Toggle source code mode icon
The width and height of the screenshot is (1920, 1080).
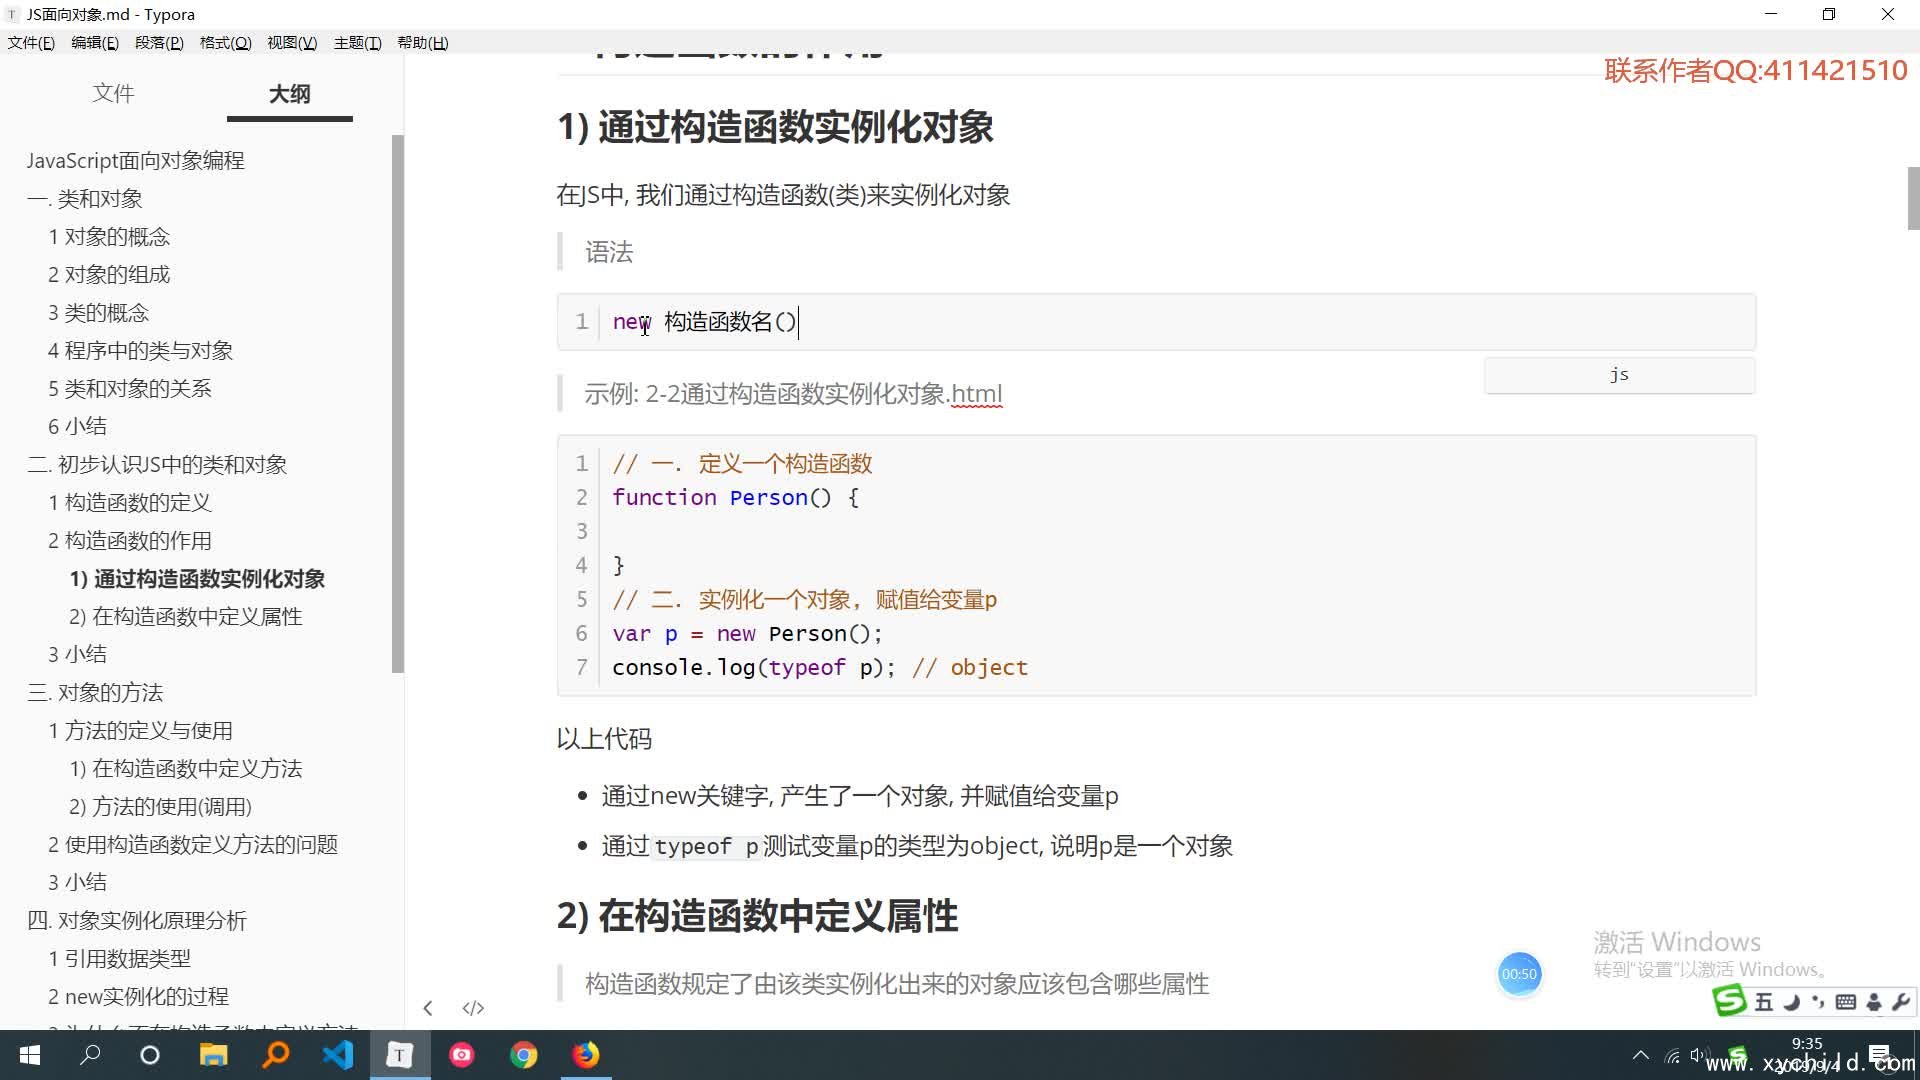pyautogui.click(x=473, y=1008)
